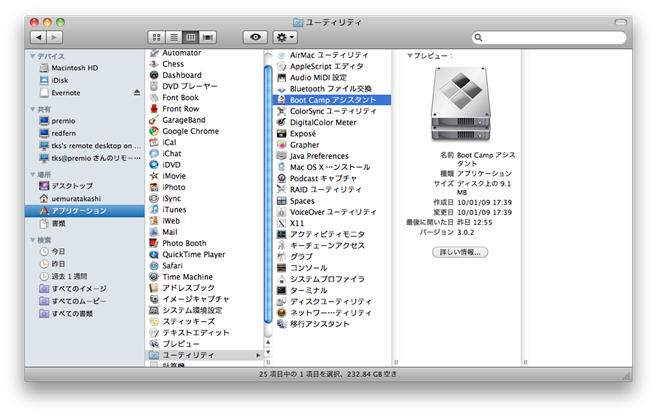657x416 pixels.
Task: Select the ディスクユーティリティ icon
Action: coord(282,302)
